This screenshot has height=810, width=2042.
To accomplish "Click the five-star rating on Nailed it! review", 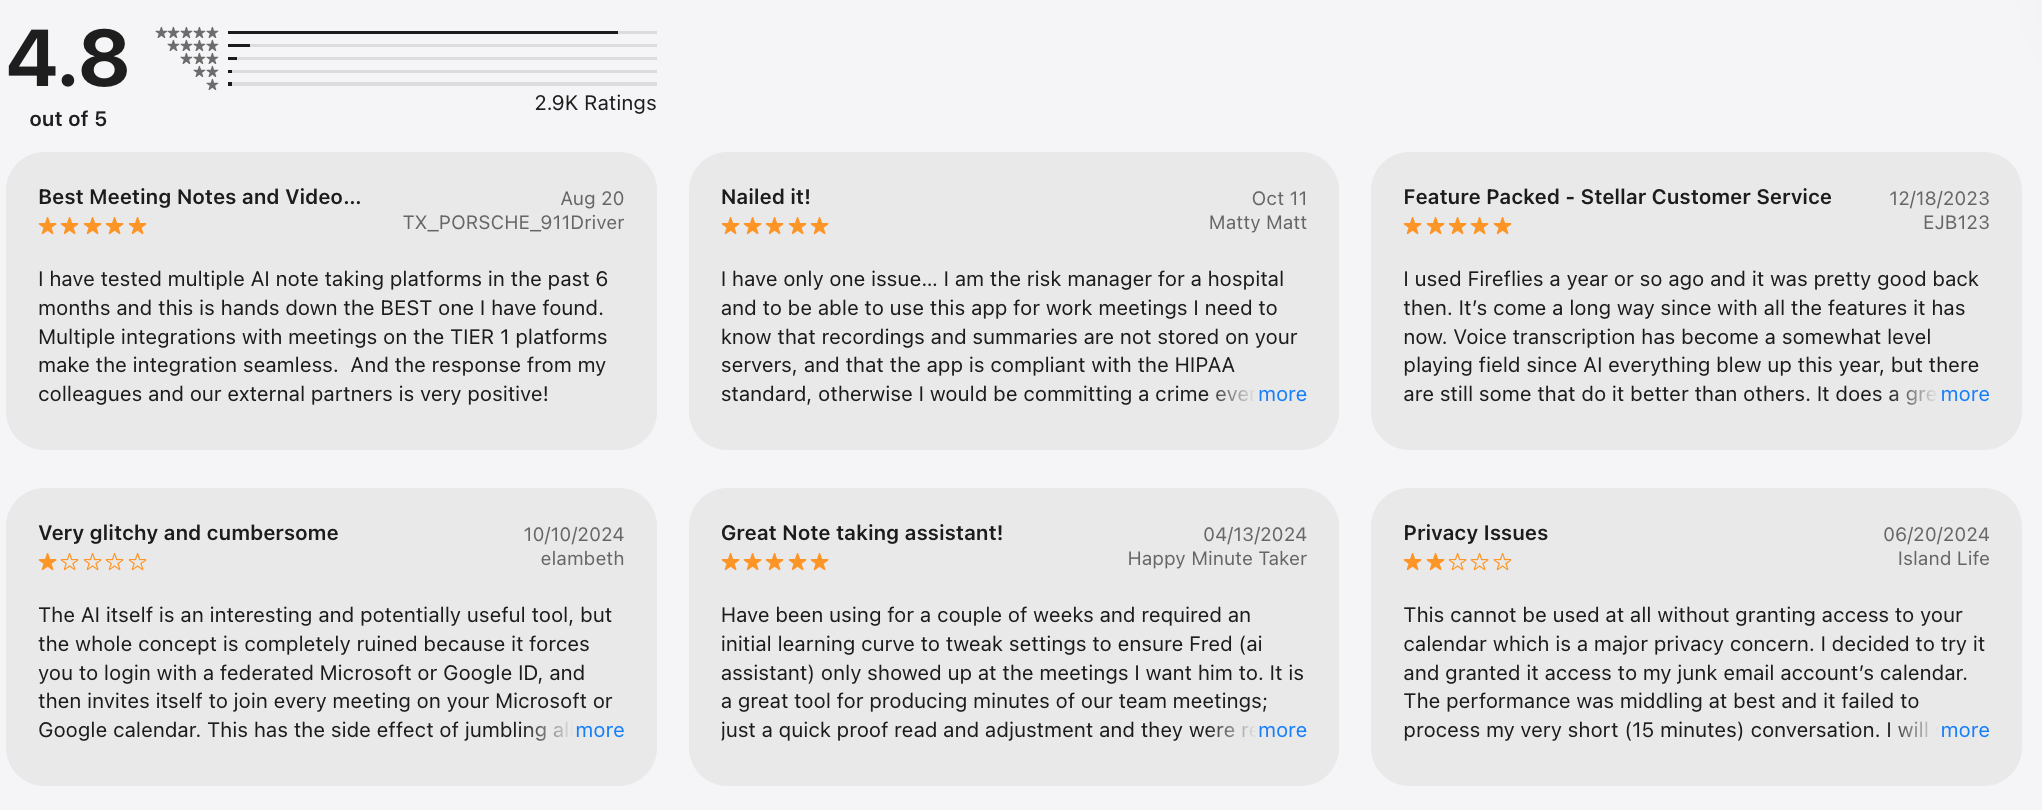I will tap(774, 226).
